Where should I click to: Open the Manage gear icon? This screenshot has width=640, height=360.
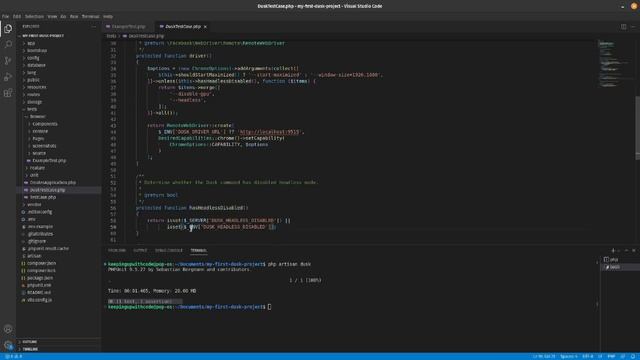coord(8,345)
